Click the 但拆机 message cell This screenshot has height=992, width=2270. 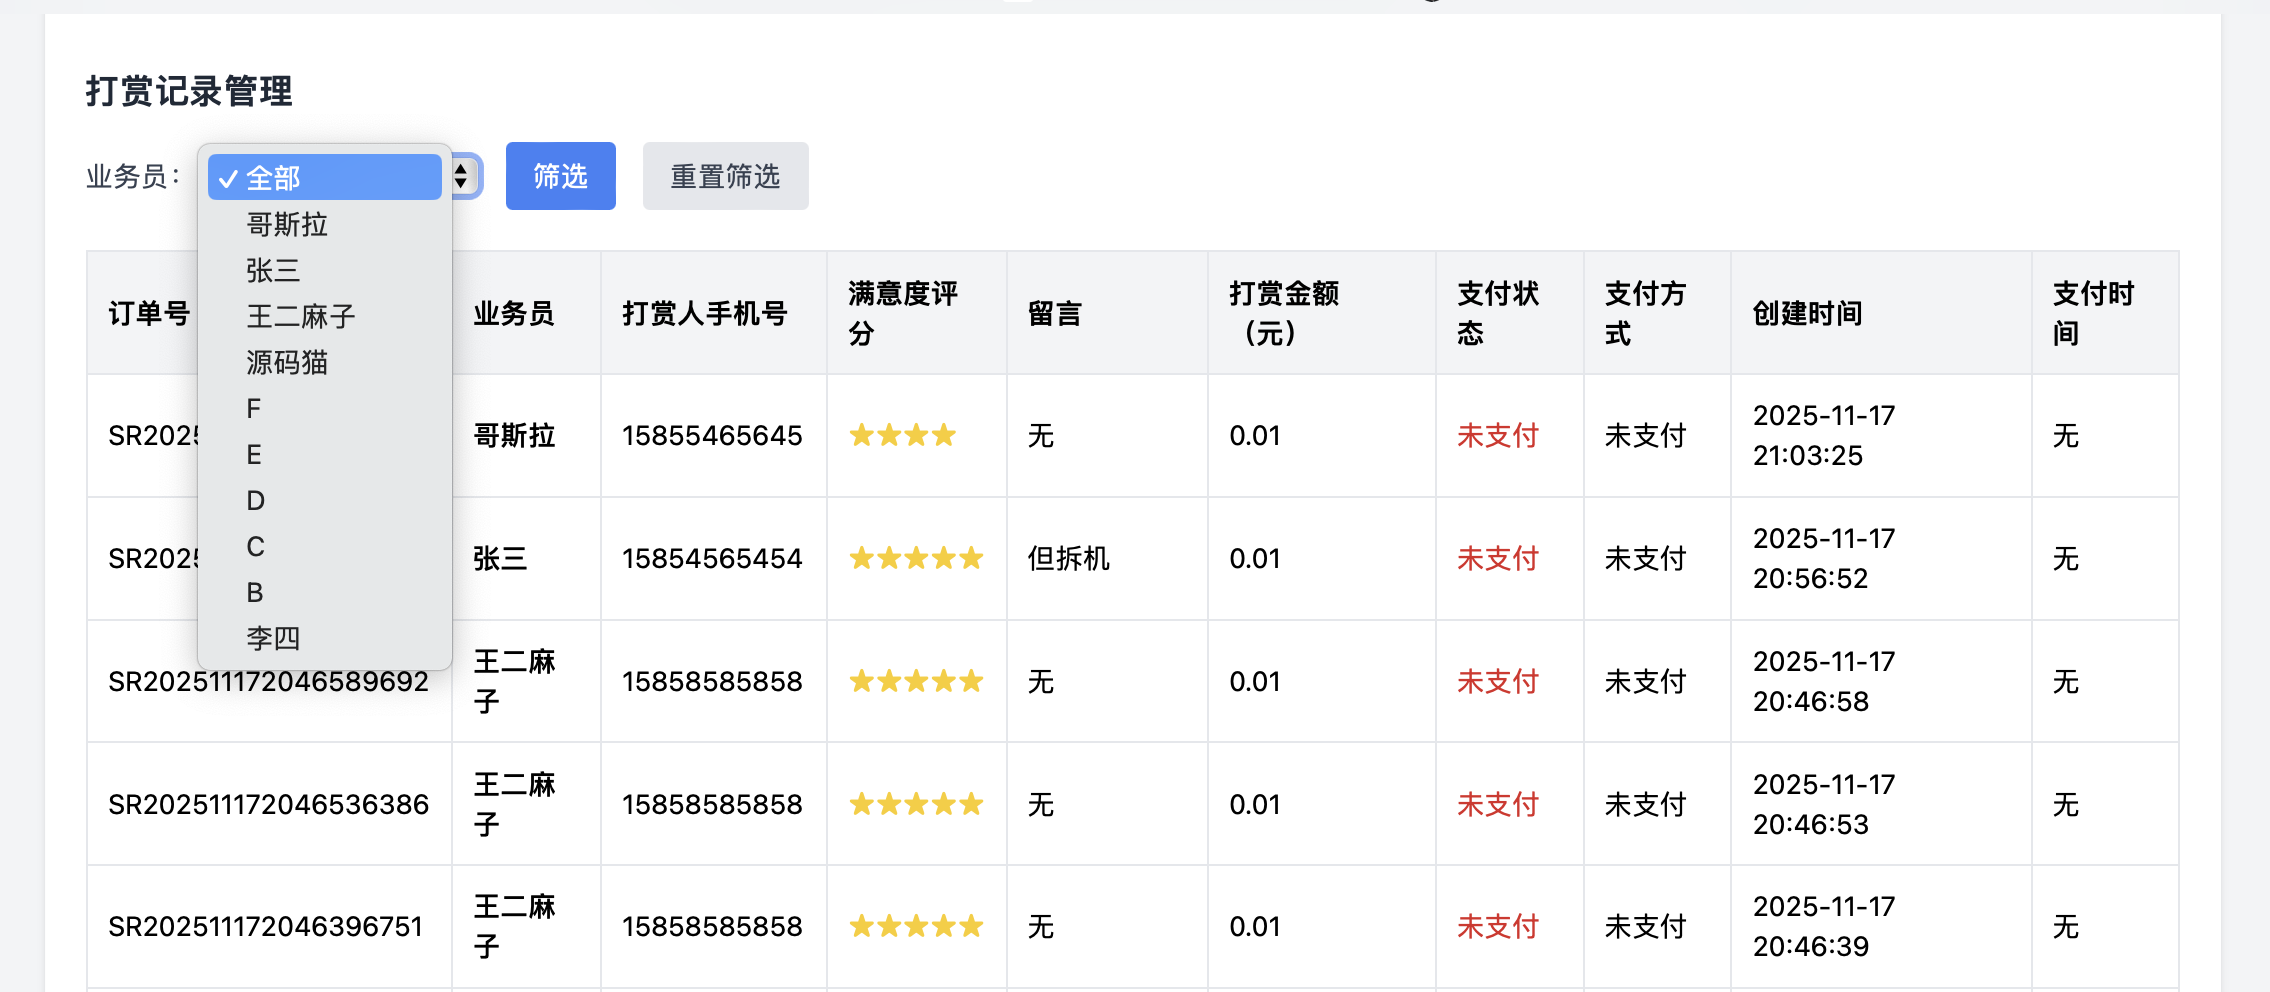(1065, 558)
